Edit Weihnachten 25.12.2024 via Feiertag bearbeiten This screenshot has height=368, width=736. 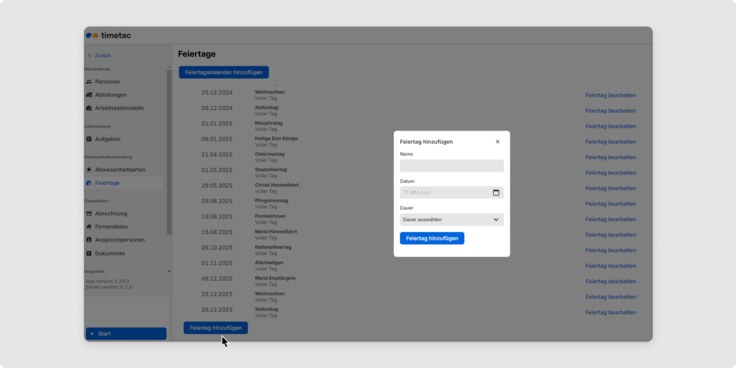[611, 95]
